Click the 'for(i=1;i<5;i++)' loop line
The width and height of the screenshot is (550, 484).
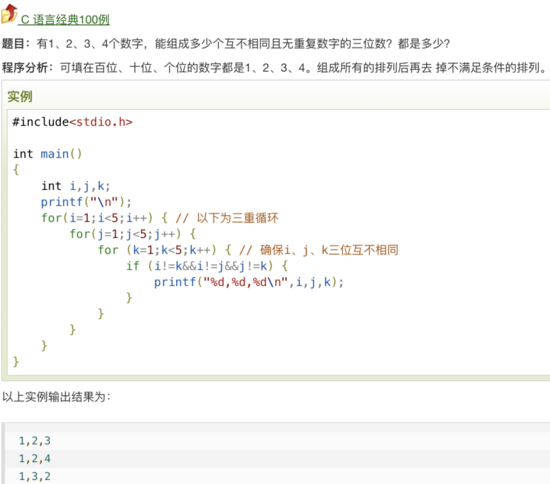[x=104, y=218]
